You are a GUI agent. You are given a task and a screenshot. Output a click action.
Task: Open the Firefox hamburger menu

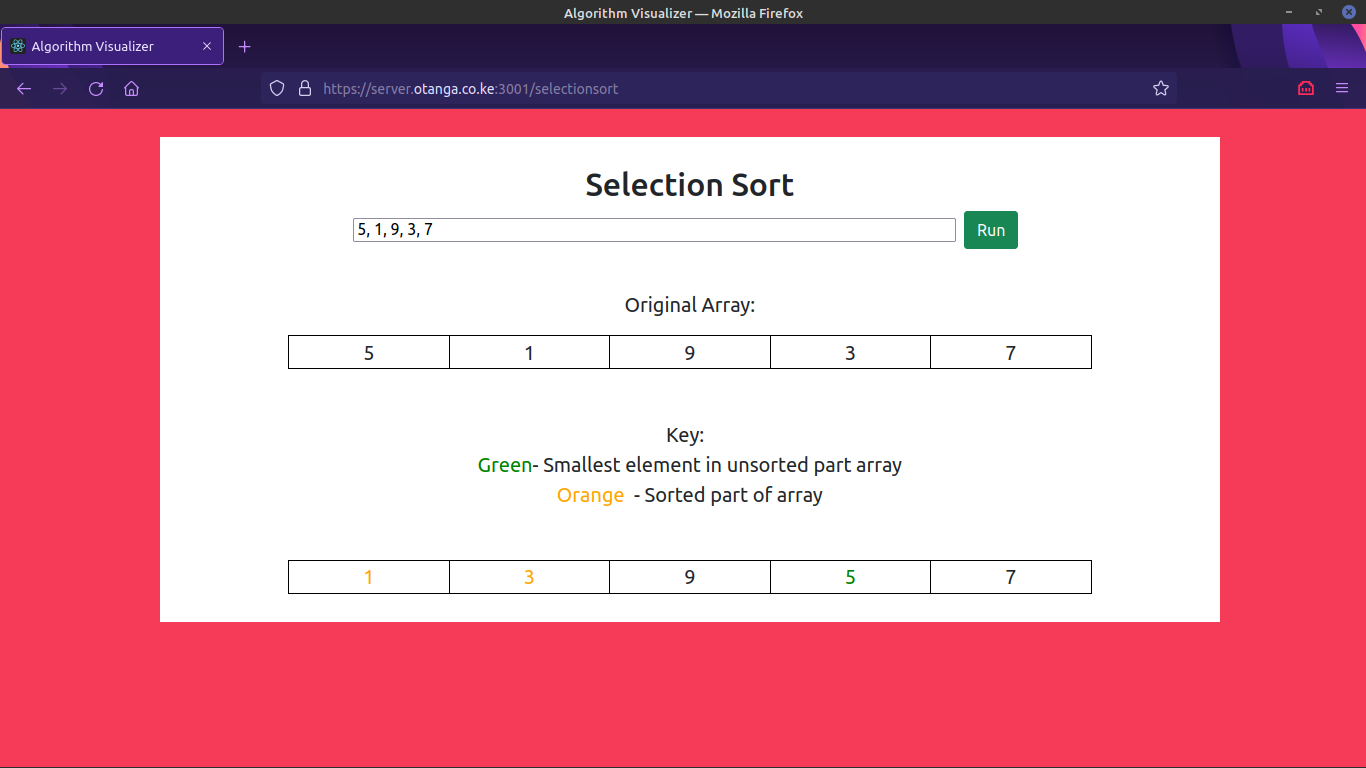(x=1342, y=89)
